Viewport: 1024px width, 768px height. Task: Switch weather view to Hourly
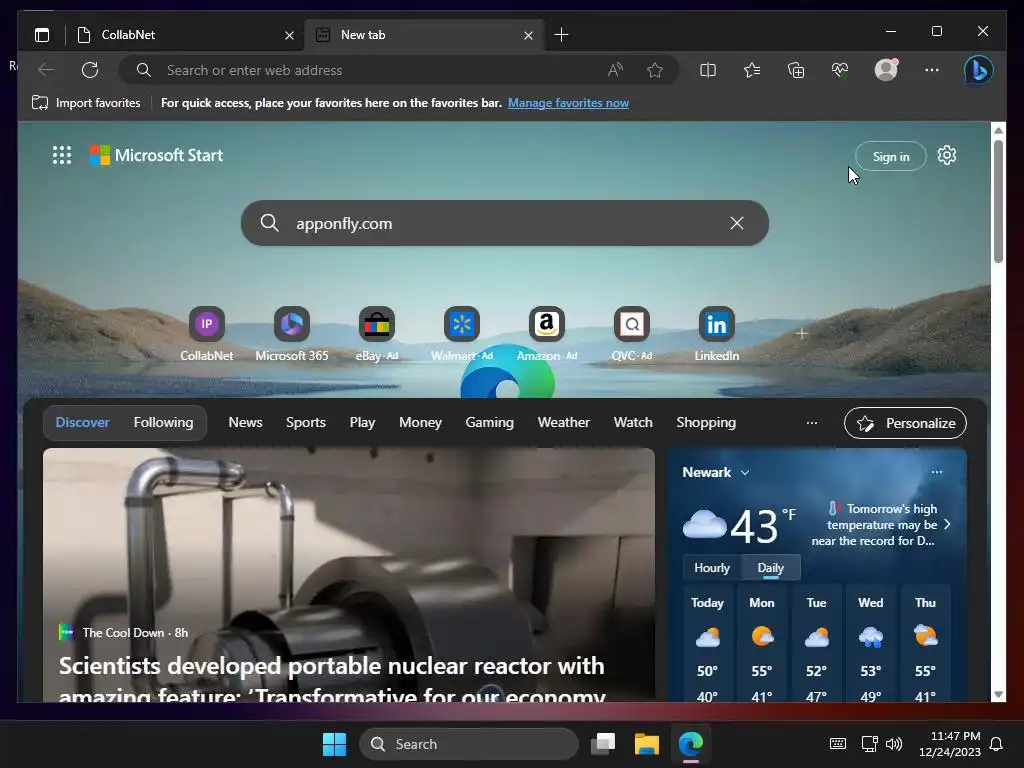pyautogui.click(x=712, y=568)
